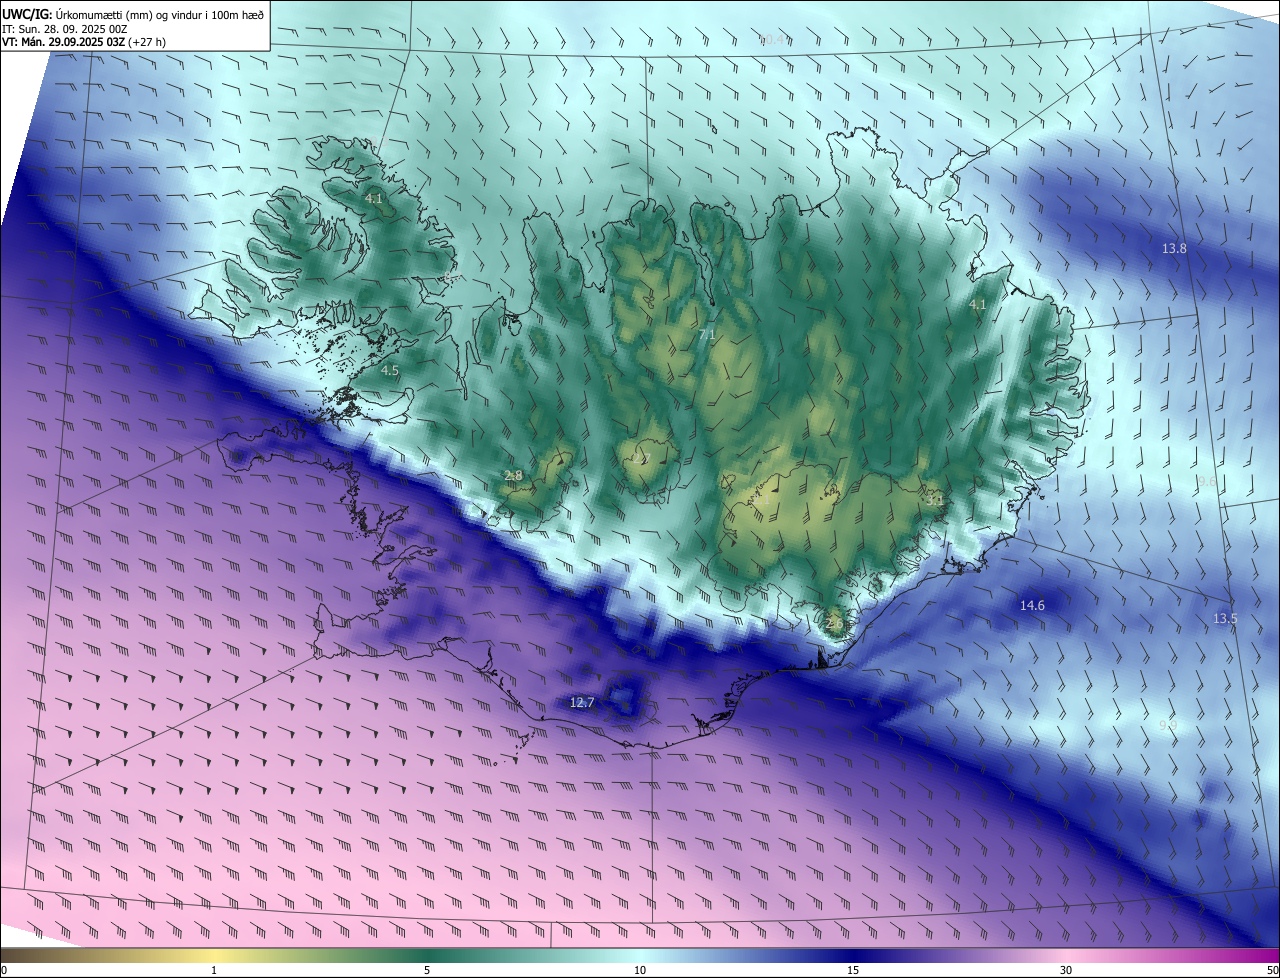
Task: Click the 14.6 value southeast of Iceland
Action: click(x=1032, y=606)
